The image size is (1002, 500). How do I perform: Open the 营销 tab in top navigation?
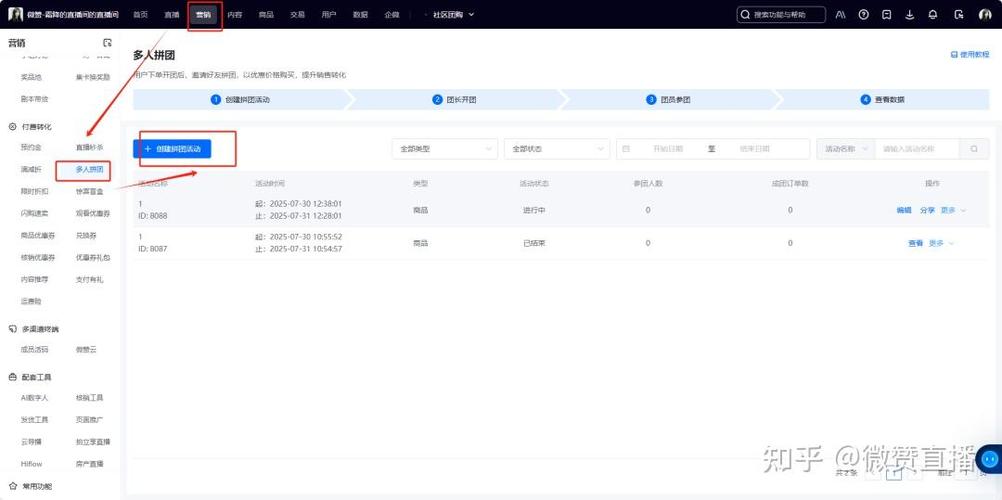(x=204, y=15)
